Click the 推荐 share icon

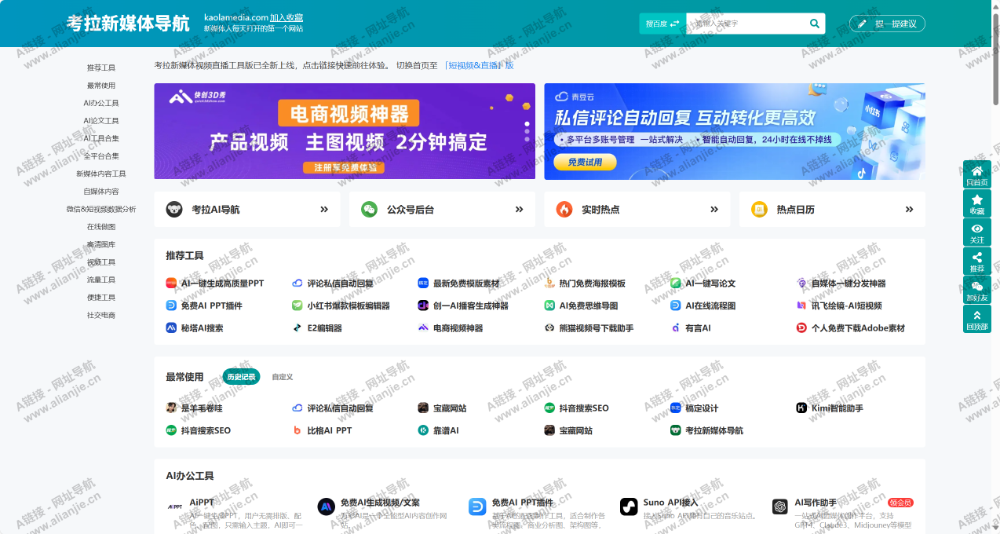click(976, 258)
